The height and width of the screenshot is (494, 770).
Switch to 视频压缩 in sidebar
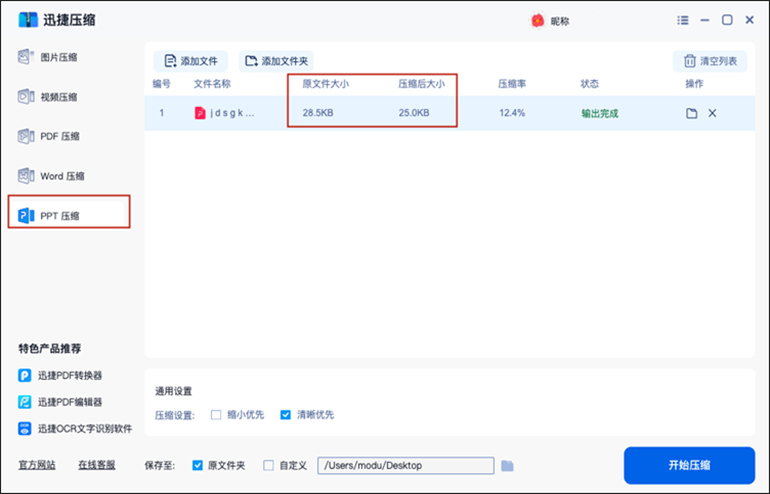click(48, 97)
